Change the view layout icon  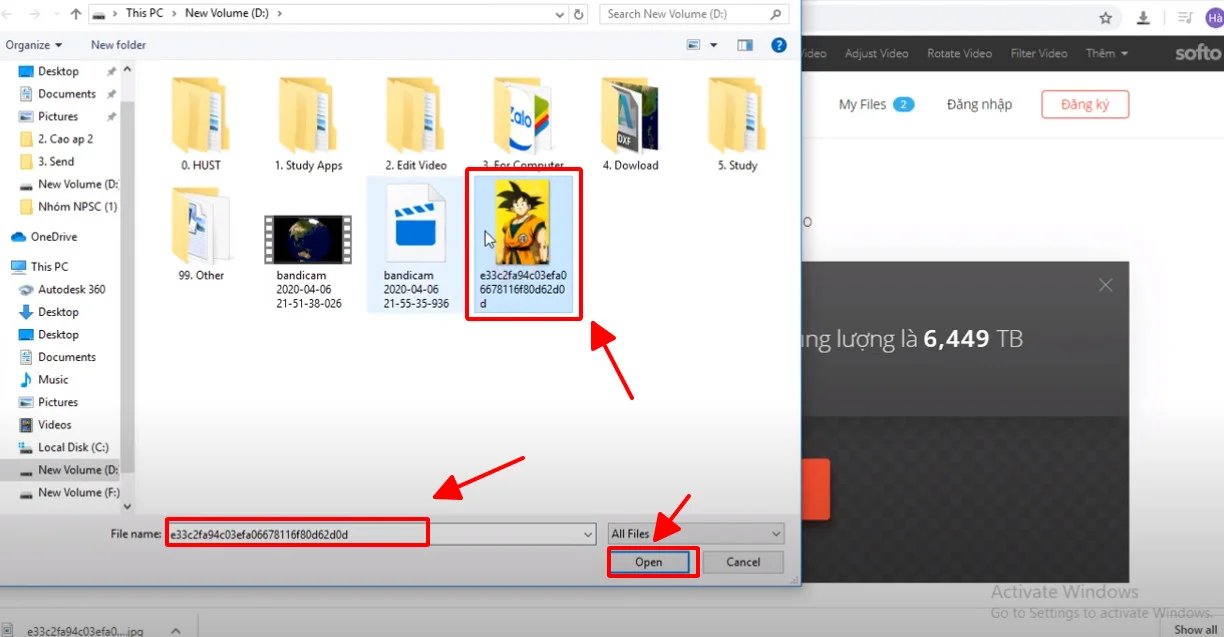tap(694, 45)
